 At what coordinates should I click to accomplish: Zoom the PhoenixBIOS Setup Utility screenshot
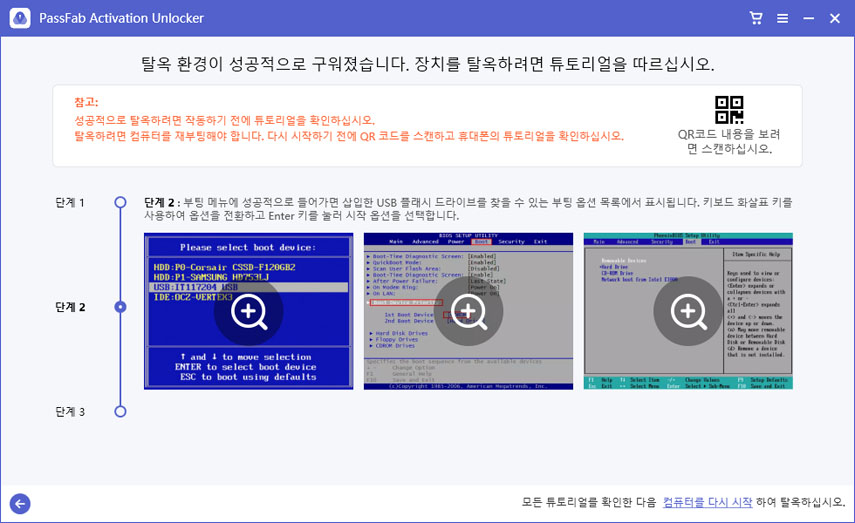(x=688, y=311)
